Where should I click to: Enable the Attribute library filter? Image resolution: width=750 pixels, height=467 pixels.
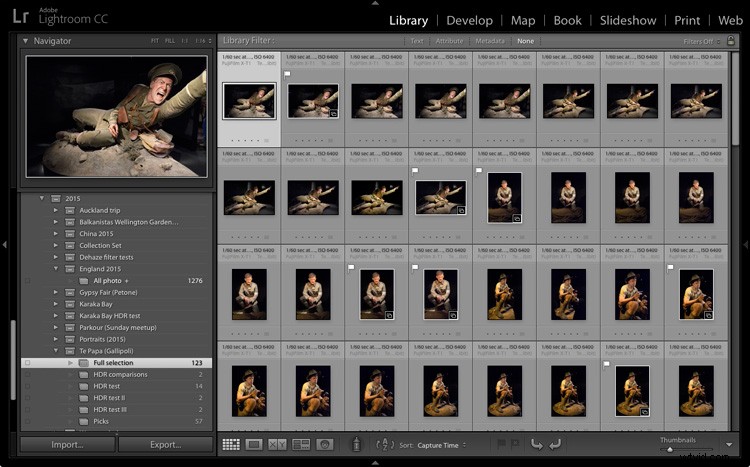449,41
